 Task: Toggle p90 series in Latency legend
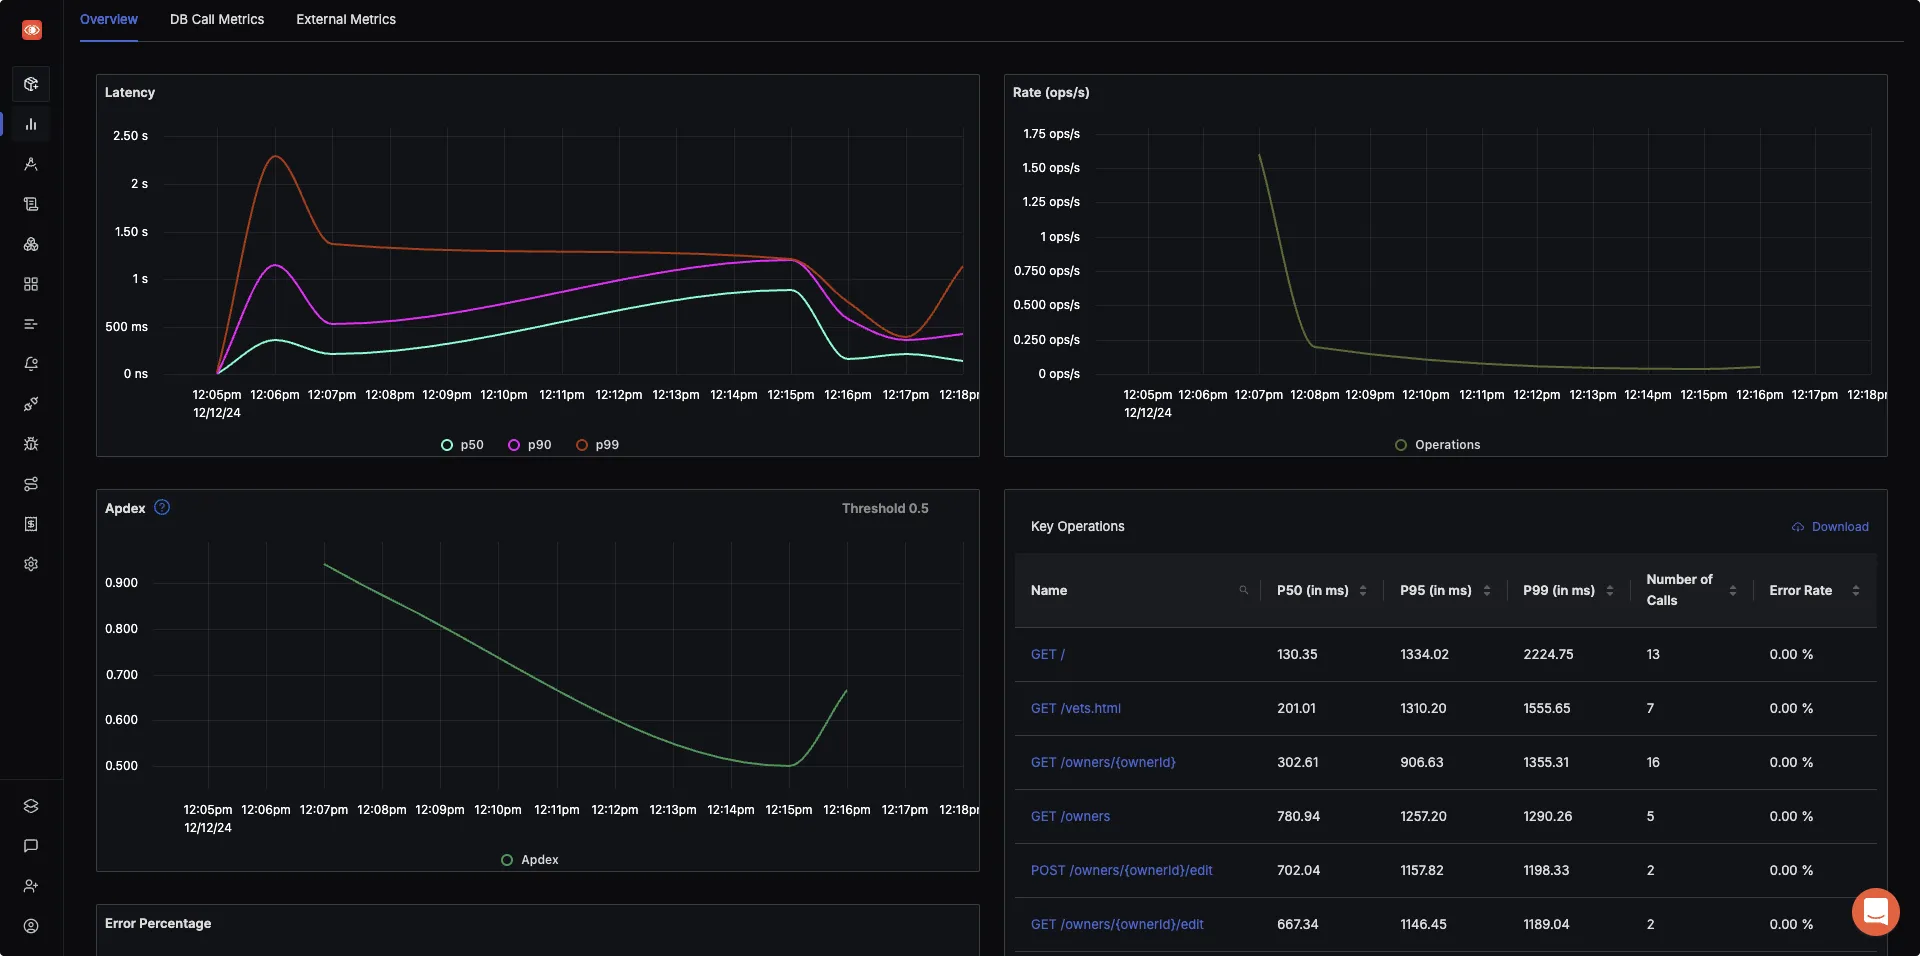point(530,445)
